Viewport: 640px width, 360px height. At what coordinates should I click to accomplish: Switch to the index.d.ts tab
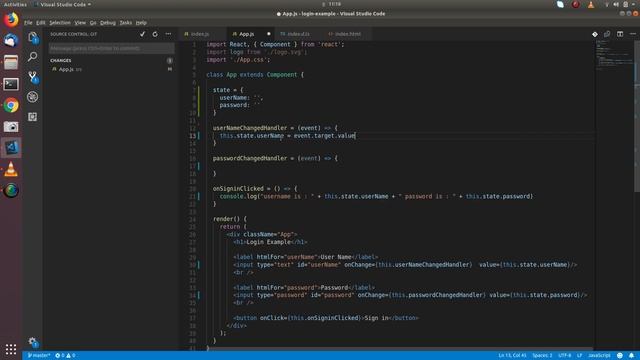[x=298, y=34]
